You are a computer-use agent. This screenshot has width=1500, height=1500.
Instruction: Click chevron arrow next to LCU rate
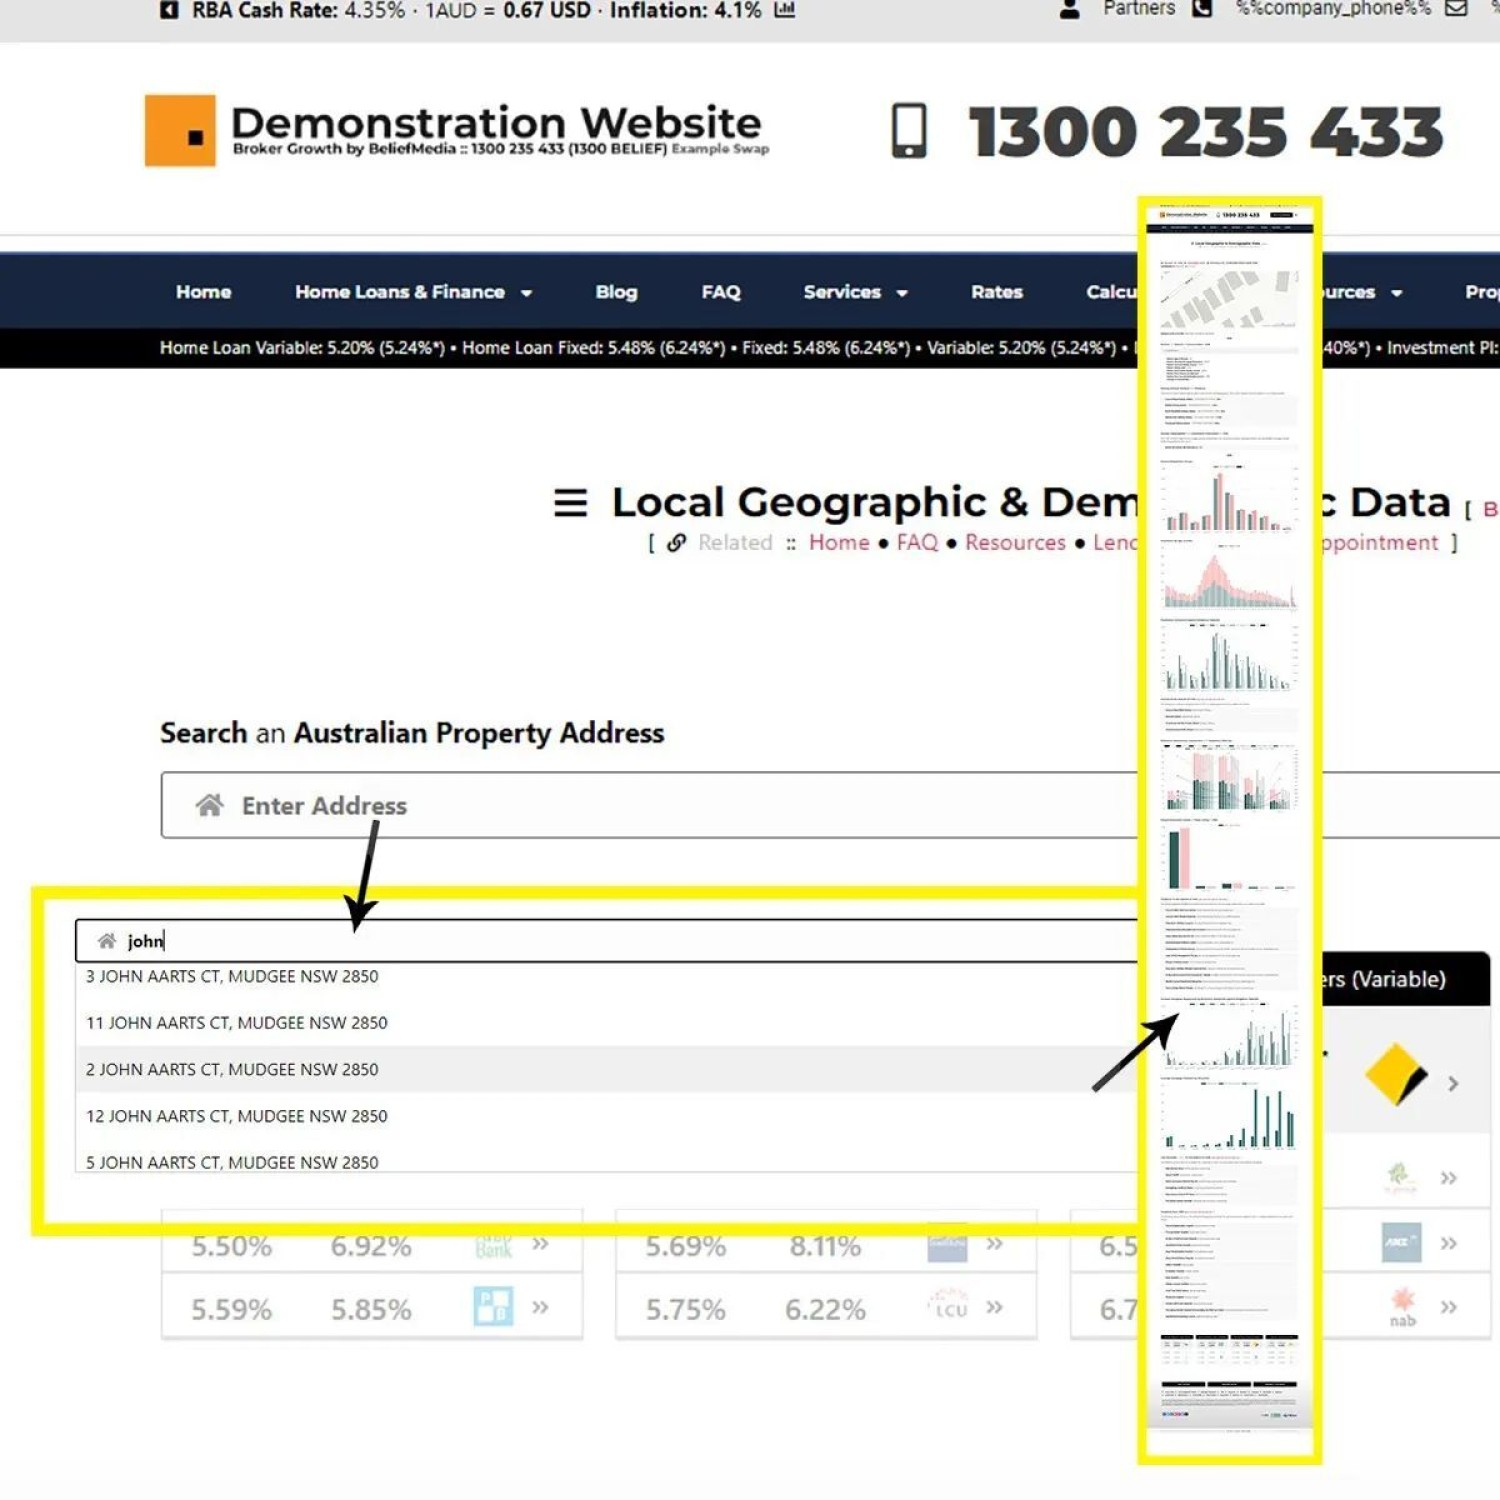click(994, 1308)
